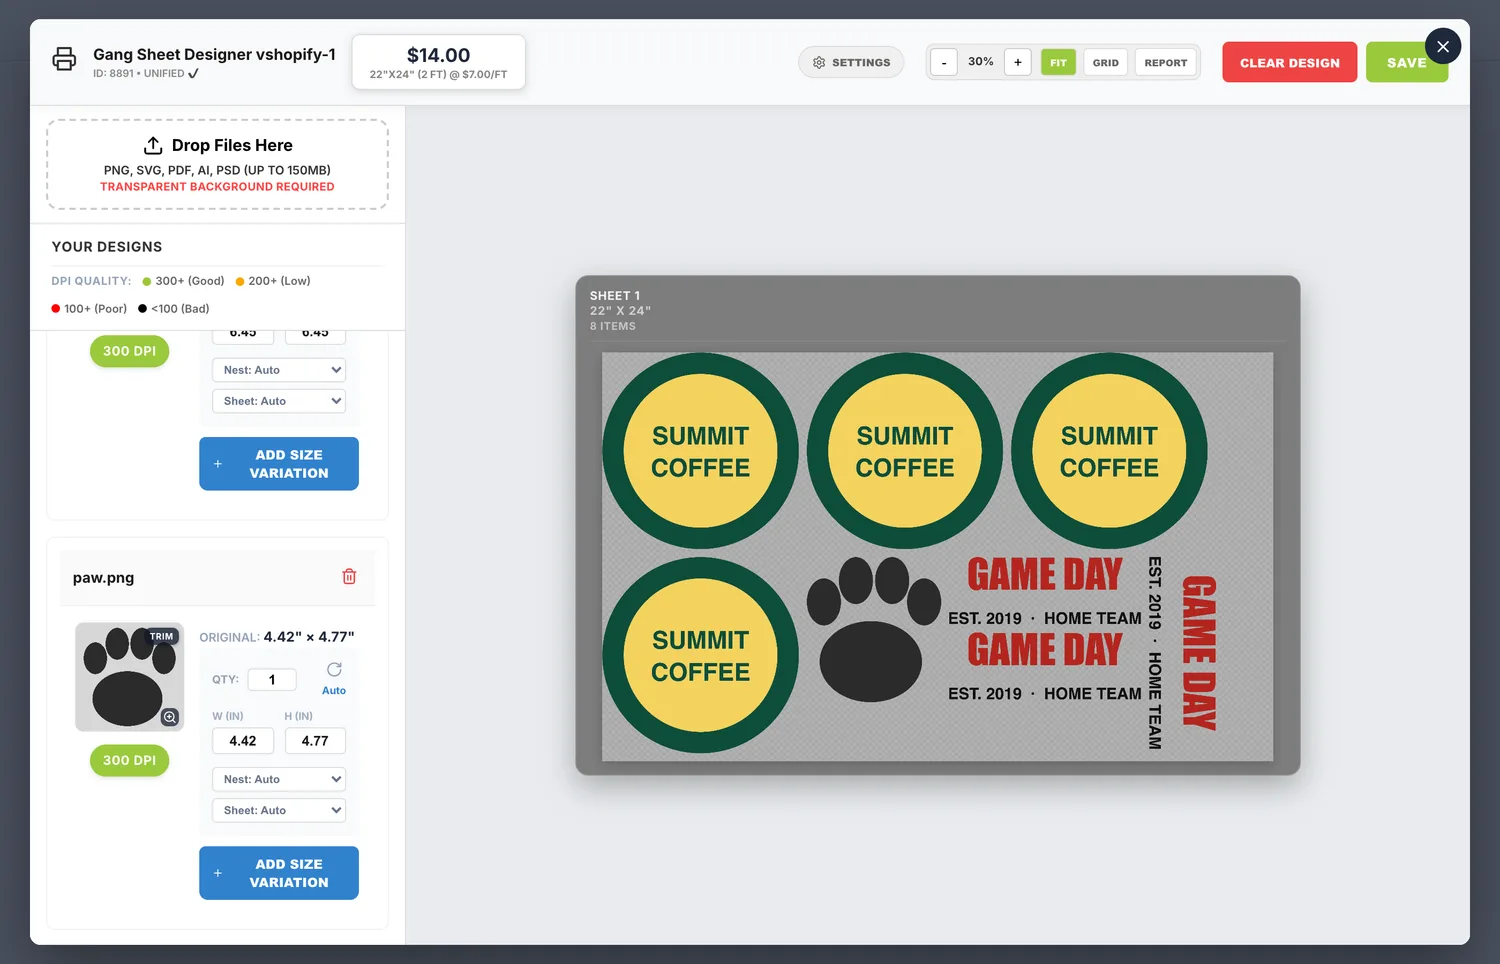This screenshot has width=1500, height=964.
Task: Click the $14.00 price summary box
Action: (x=438, y=62)
